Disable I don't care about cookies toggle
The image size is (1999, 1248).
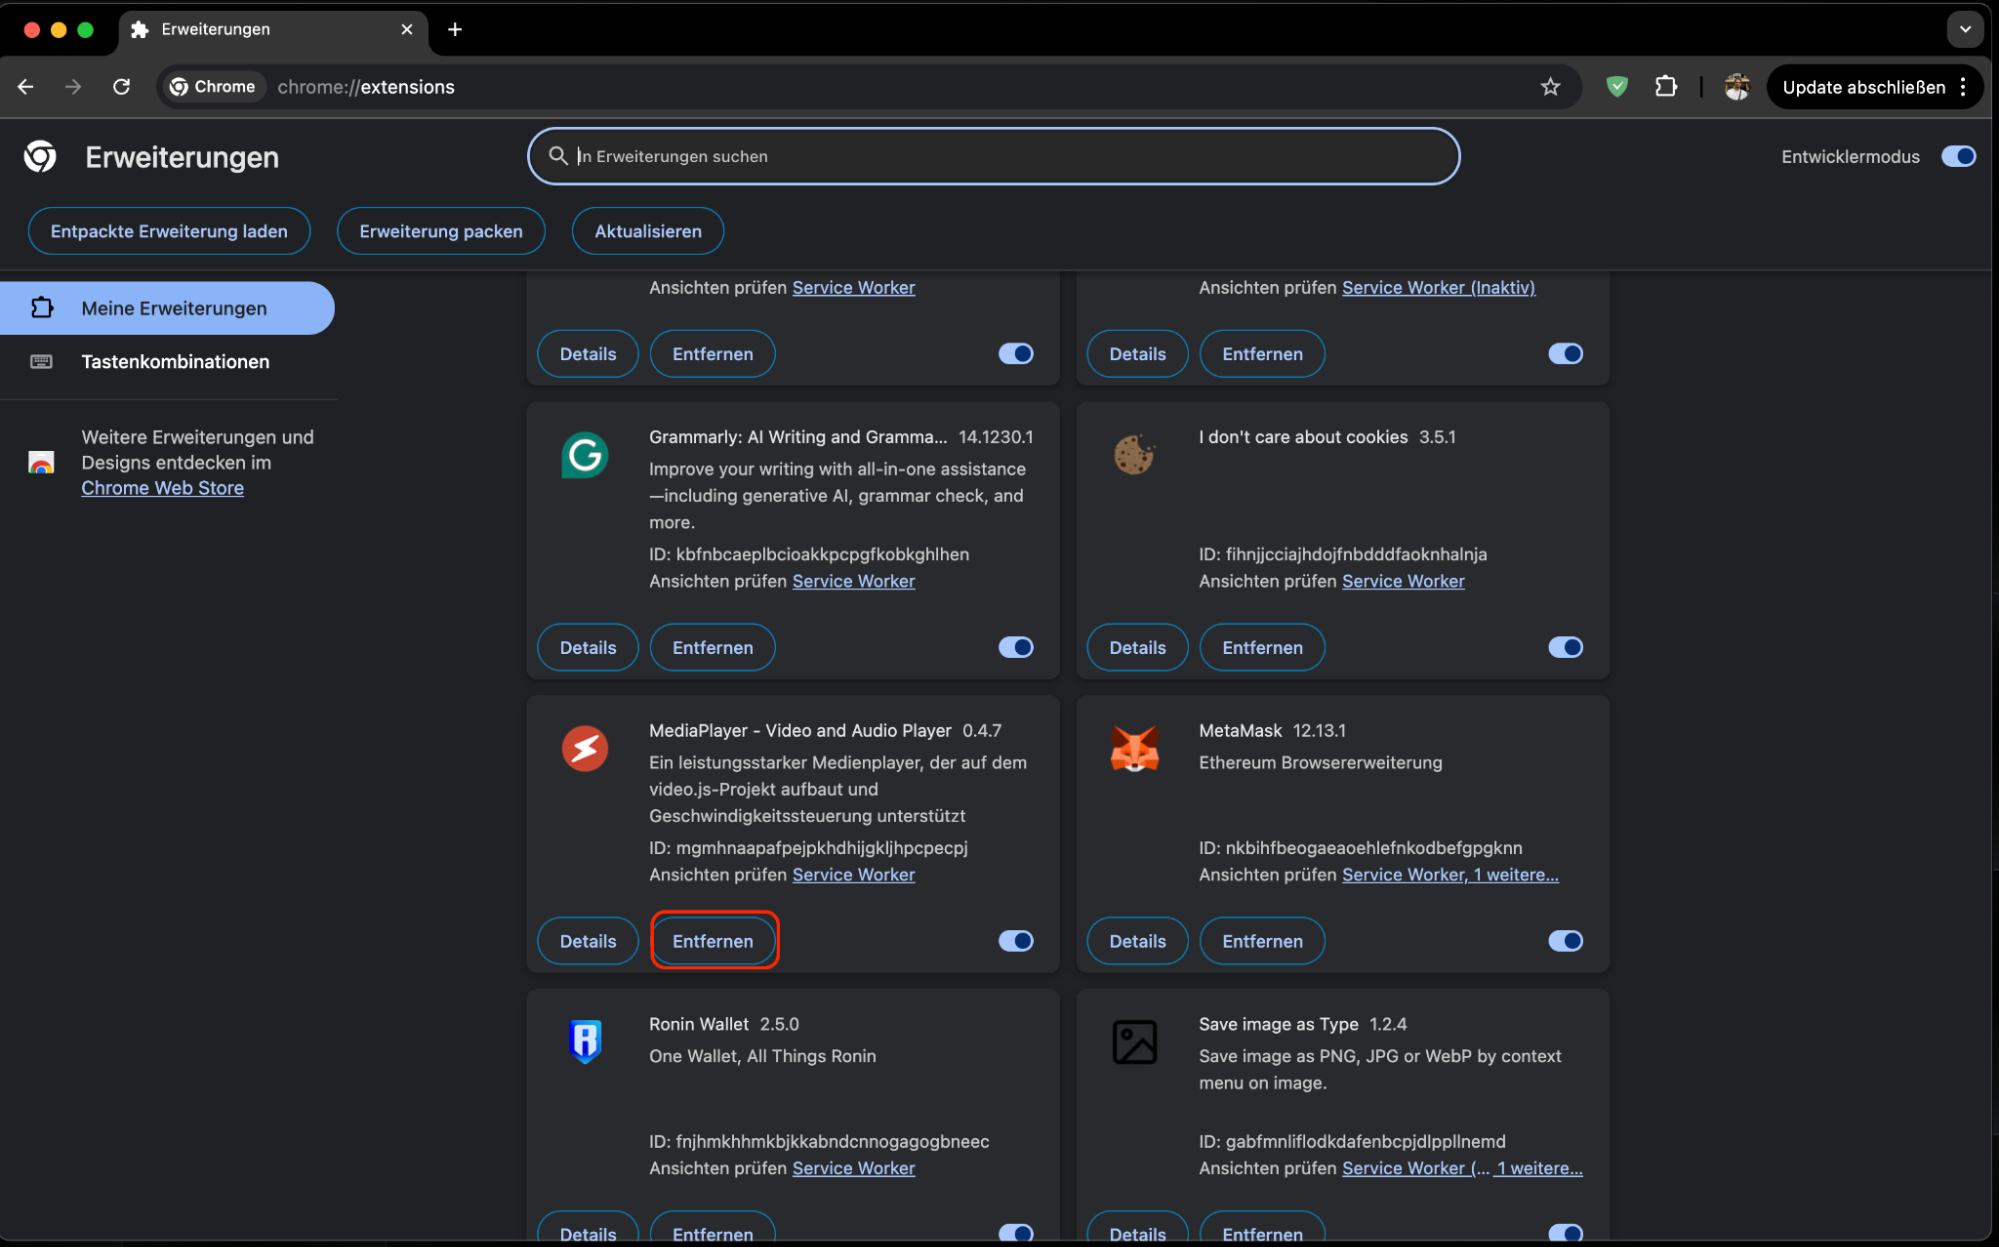1565,648
